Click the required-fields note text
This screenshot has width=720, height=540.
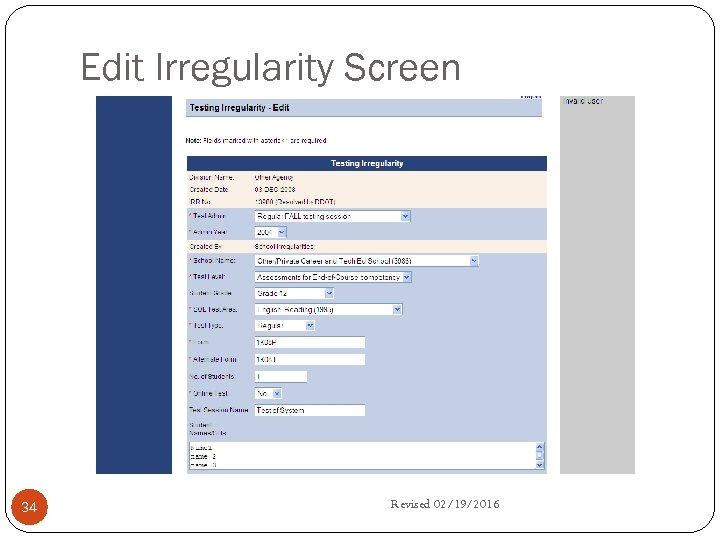(256, 141)
